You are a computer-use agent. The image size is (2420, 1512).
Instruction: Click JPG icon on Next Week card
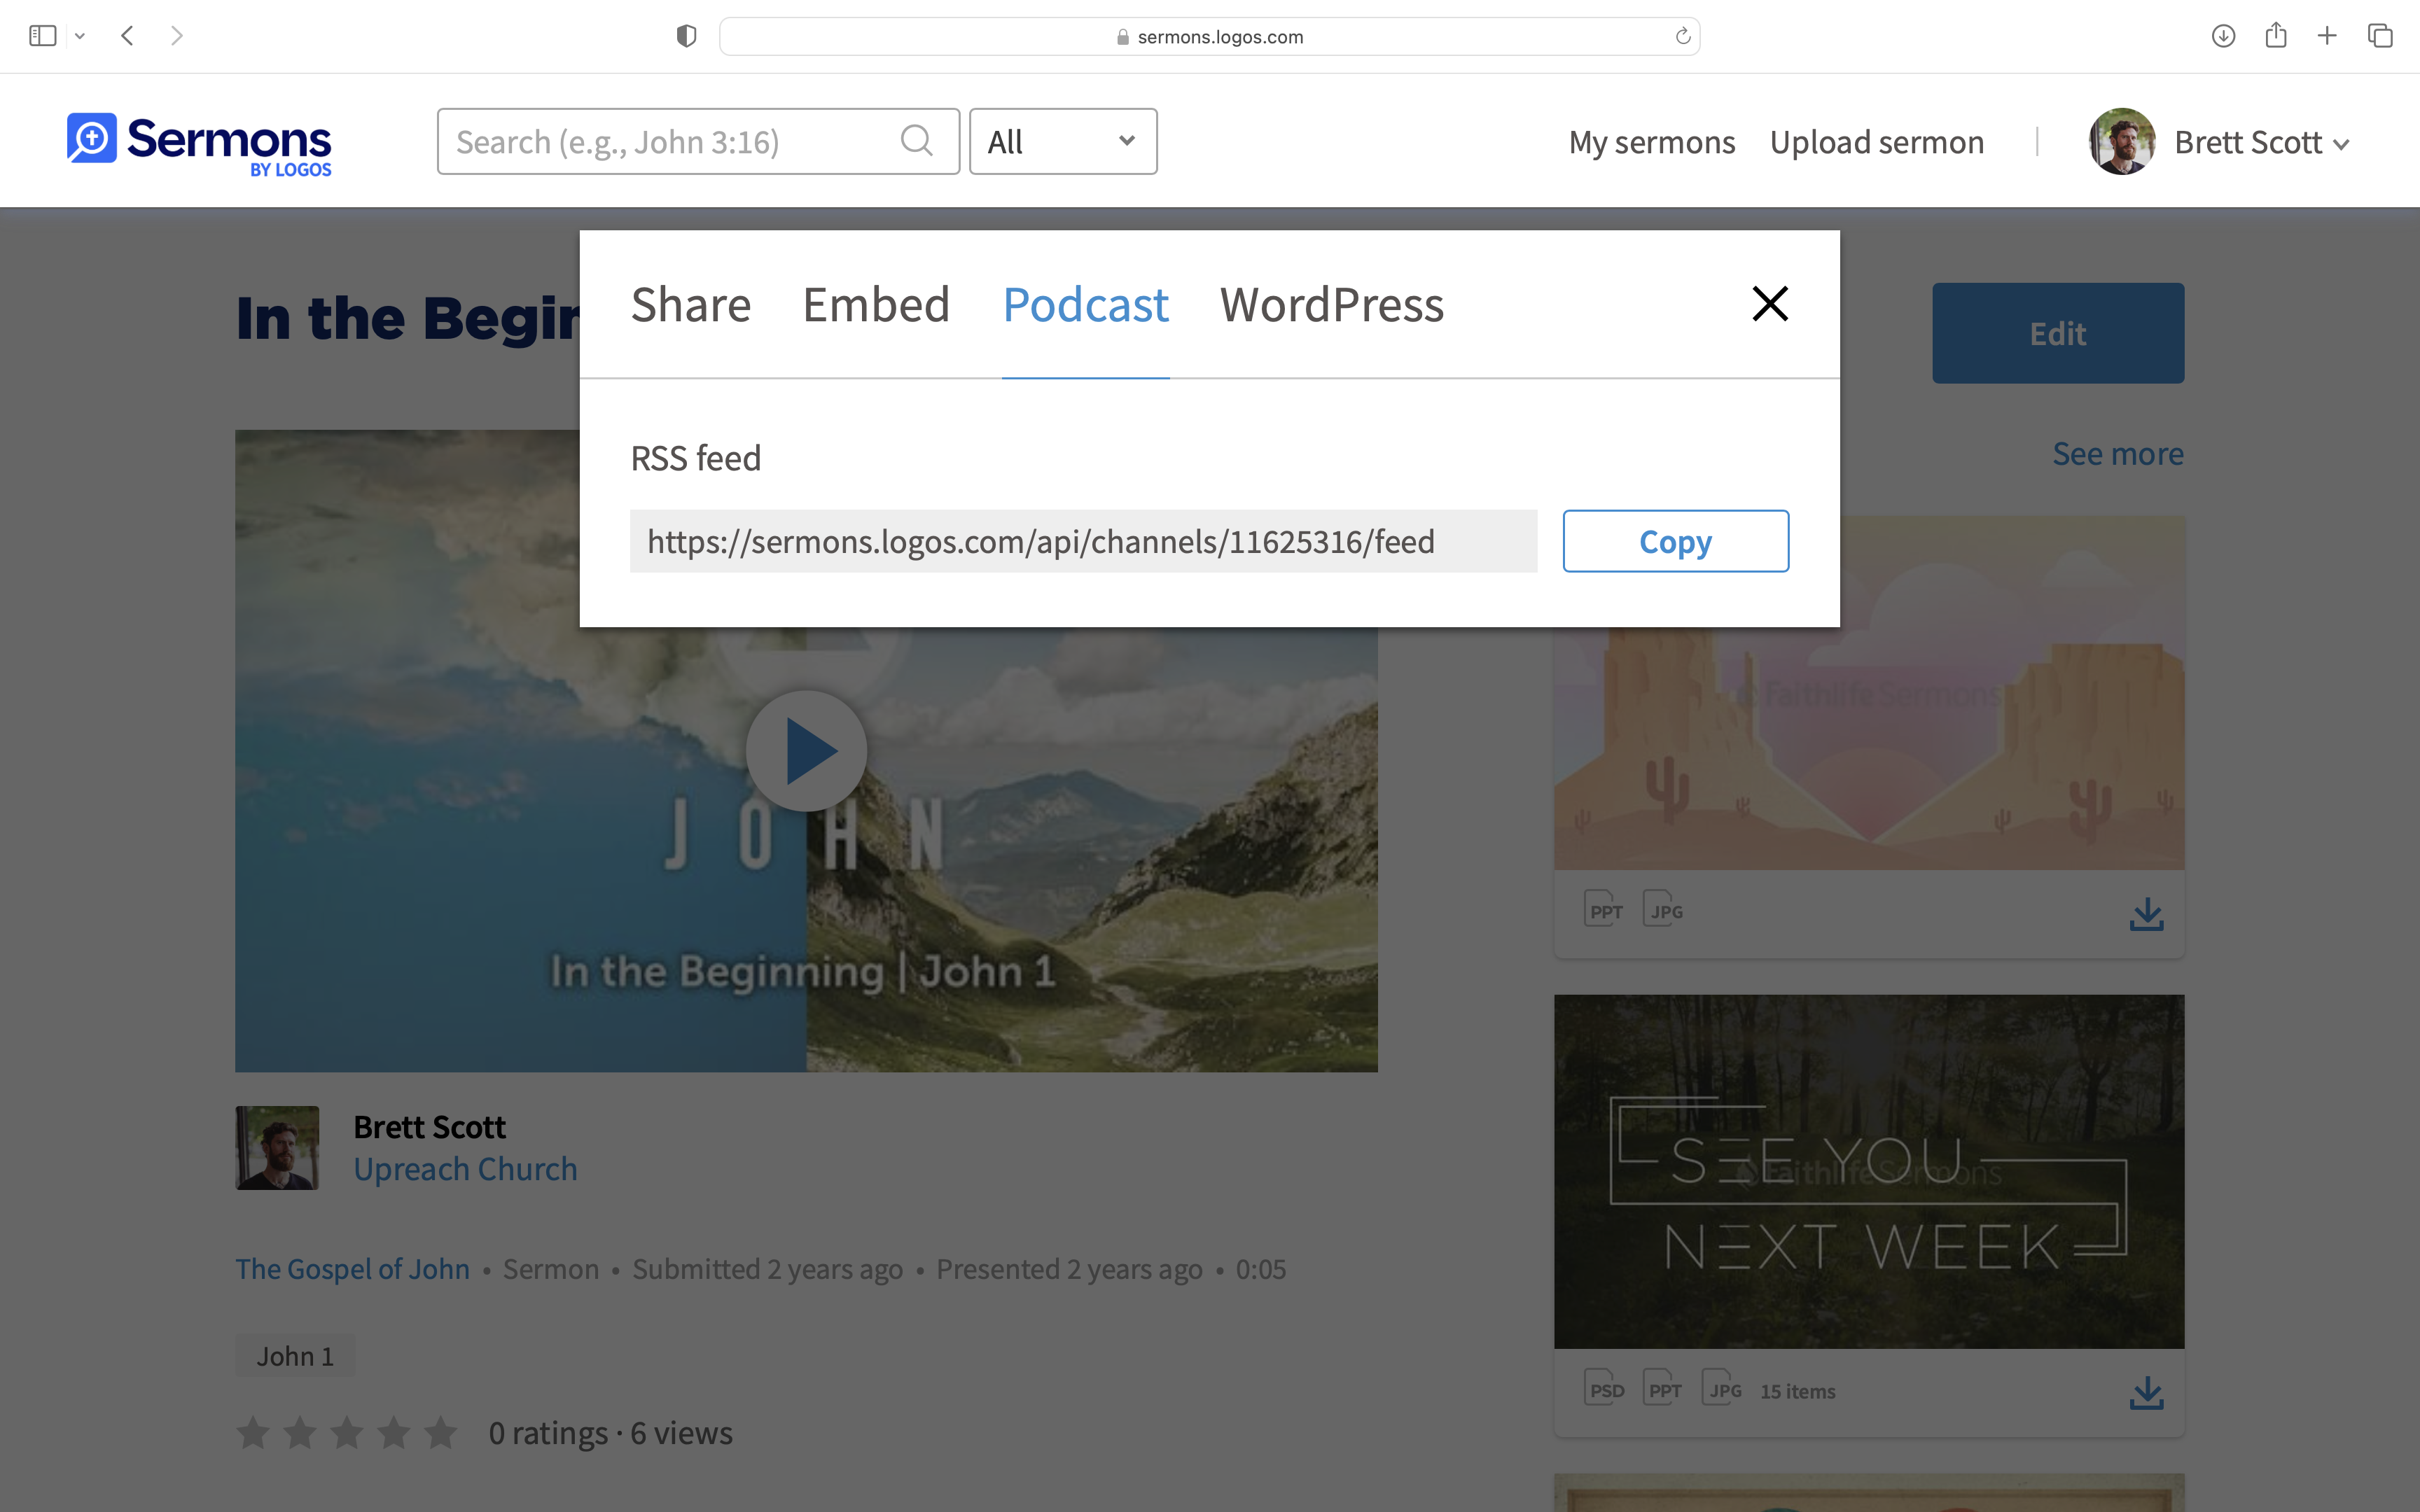point(1722,1389)
